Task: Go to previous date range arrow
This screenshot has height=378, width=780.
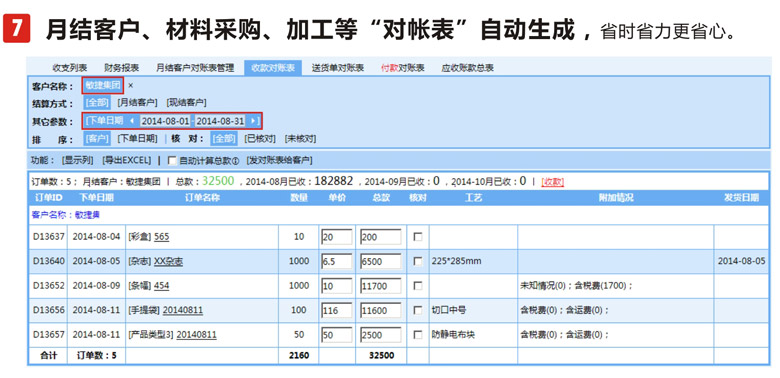Action: 132,121
